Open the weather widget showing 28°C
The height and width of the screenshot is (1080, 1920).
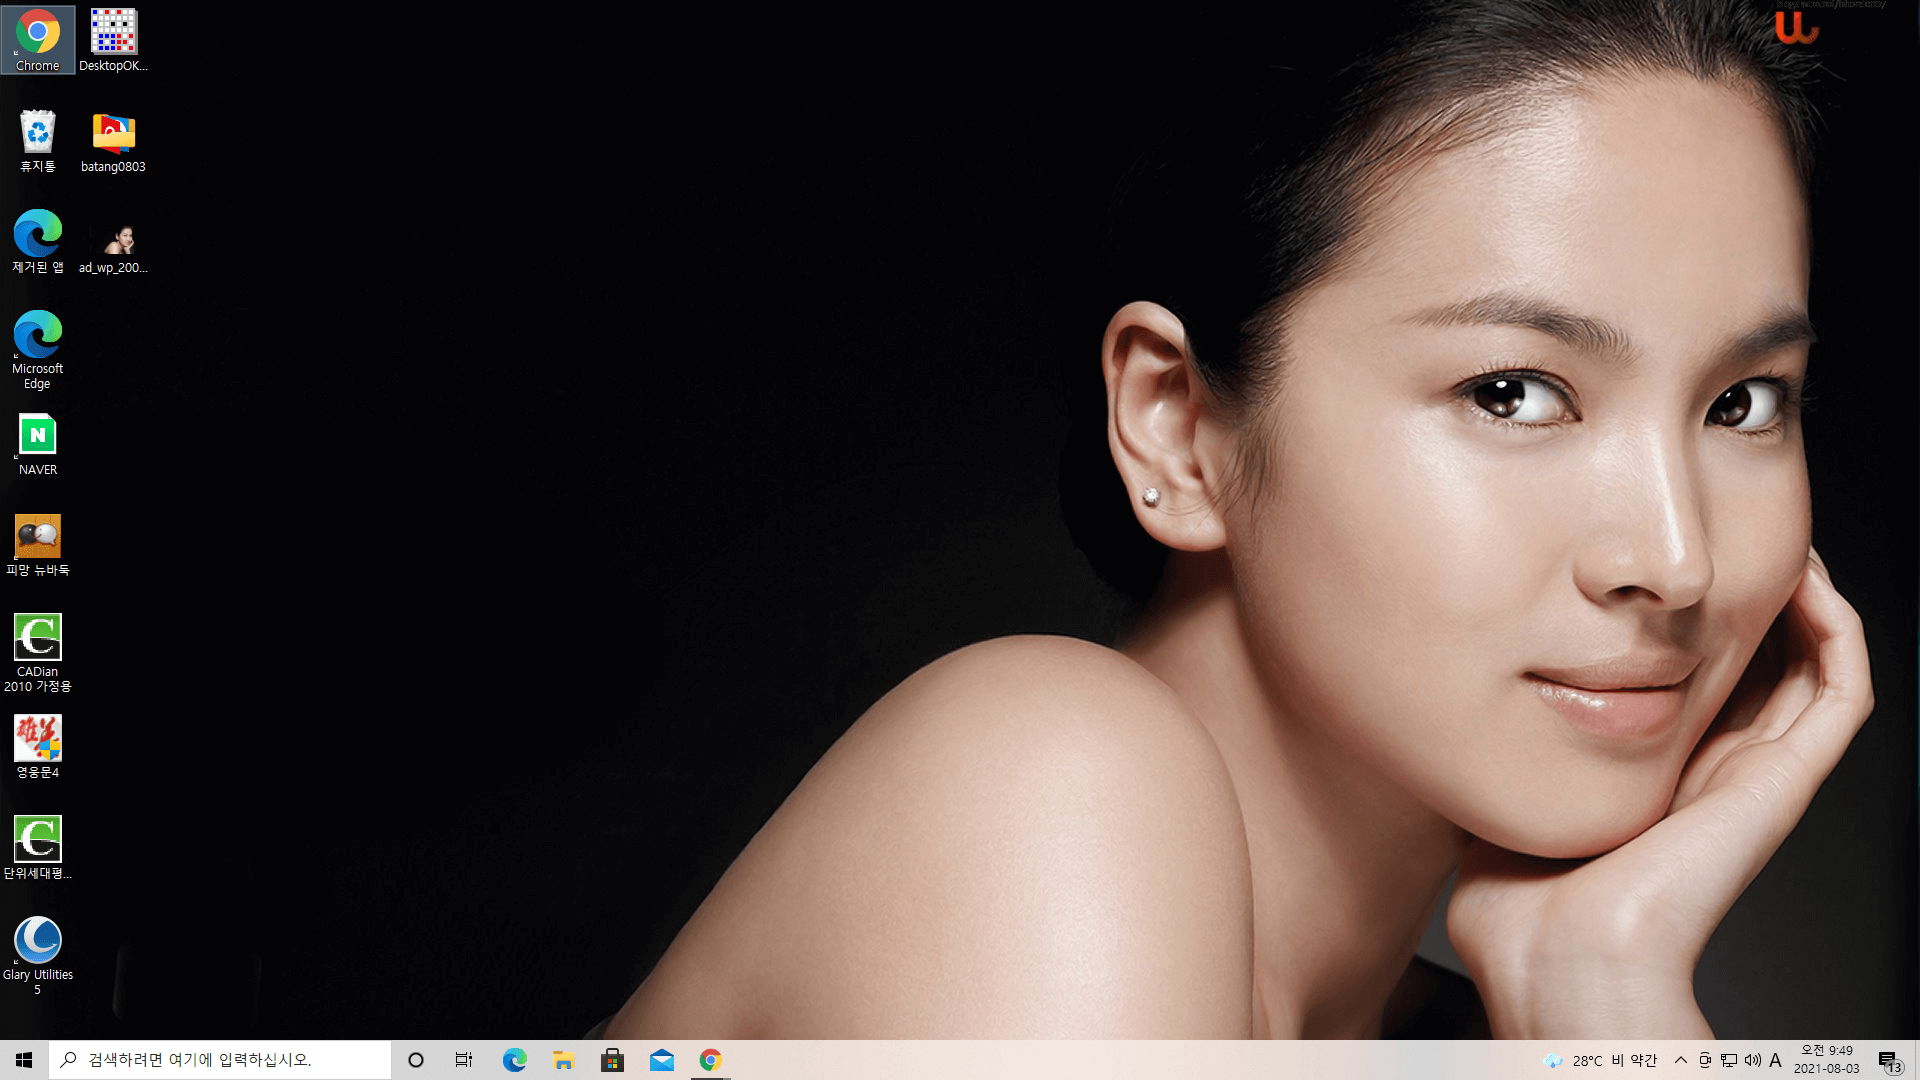(x=1601, y=1060)
